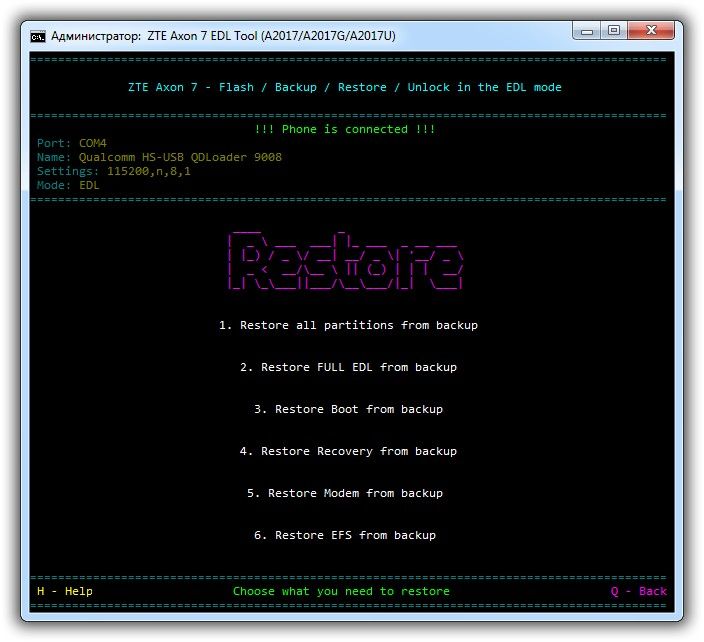The image size is (704, 642).
Task: Click the EDL mode value
Action: (x=89, y=185)
